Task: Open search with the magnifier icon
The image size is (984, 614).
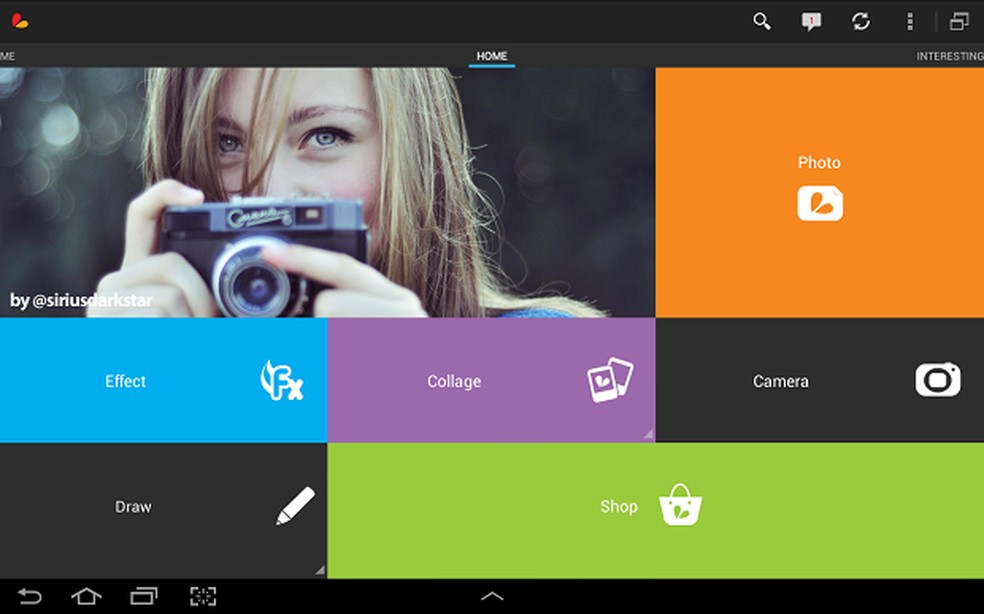Action: 761,21
